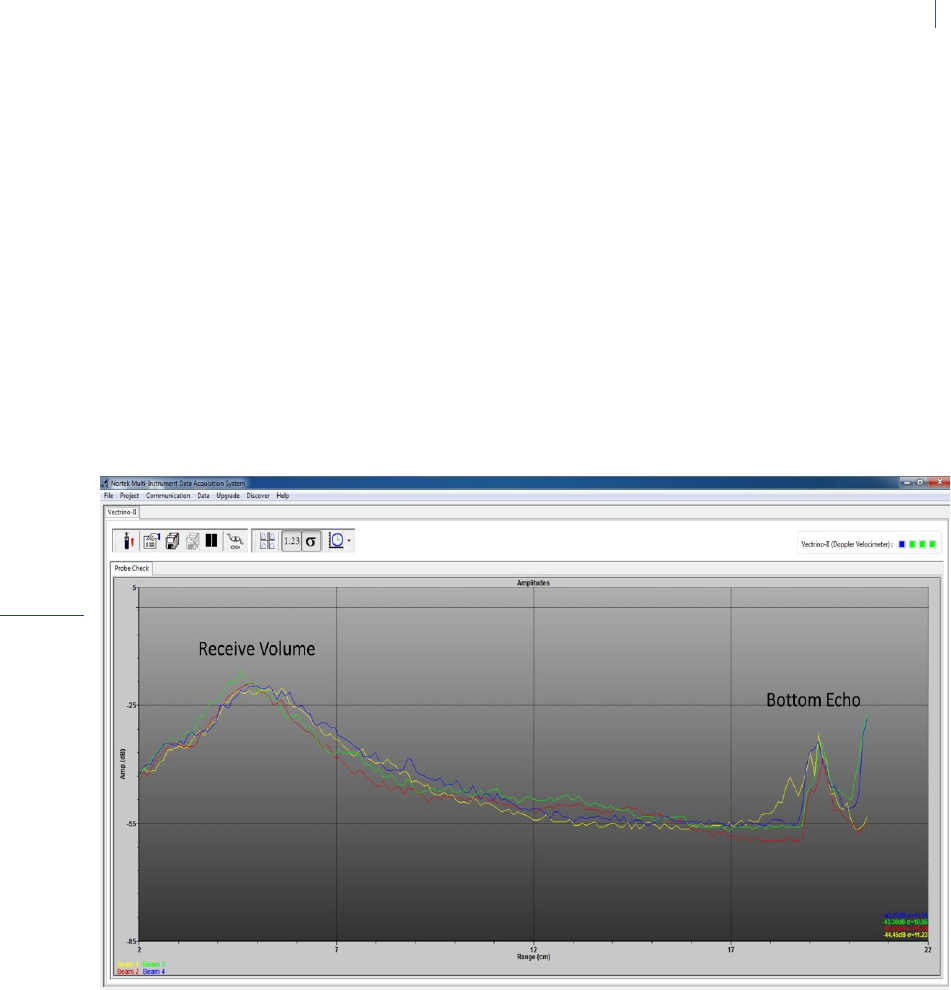Click the save data disk icon
951x990 pixels.
(172, 540)
